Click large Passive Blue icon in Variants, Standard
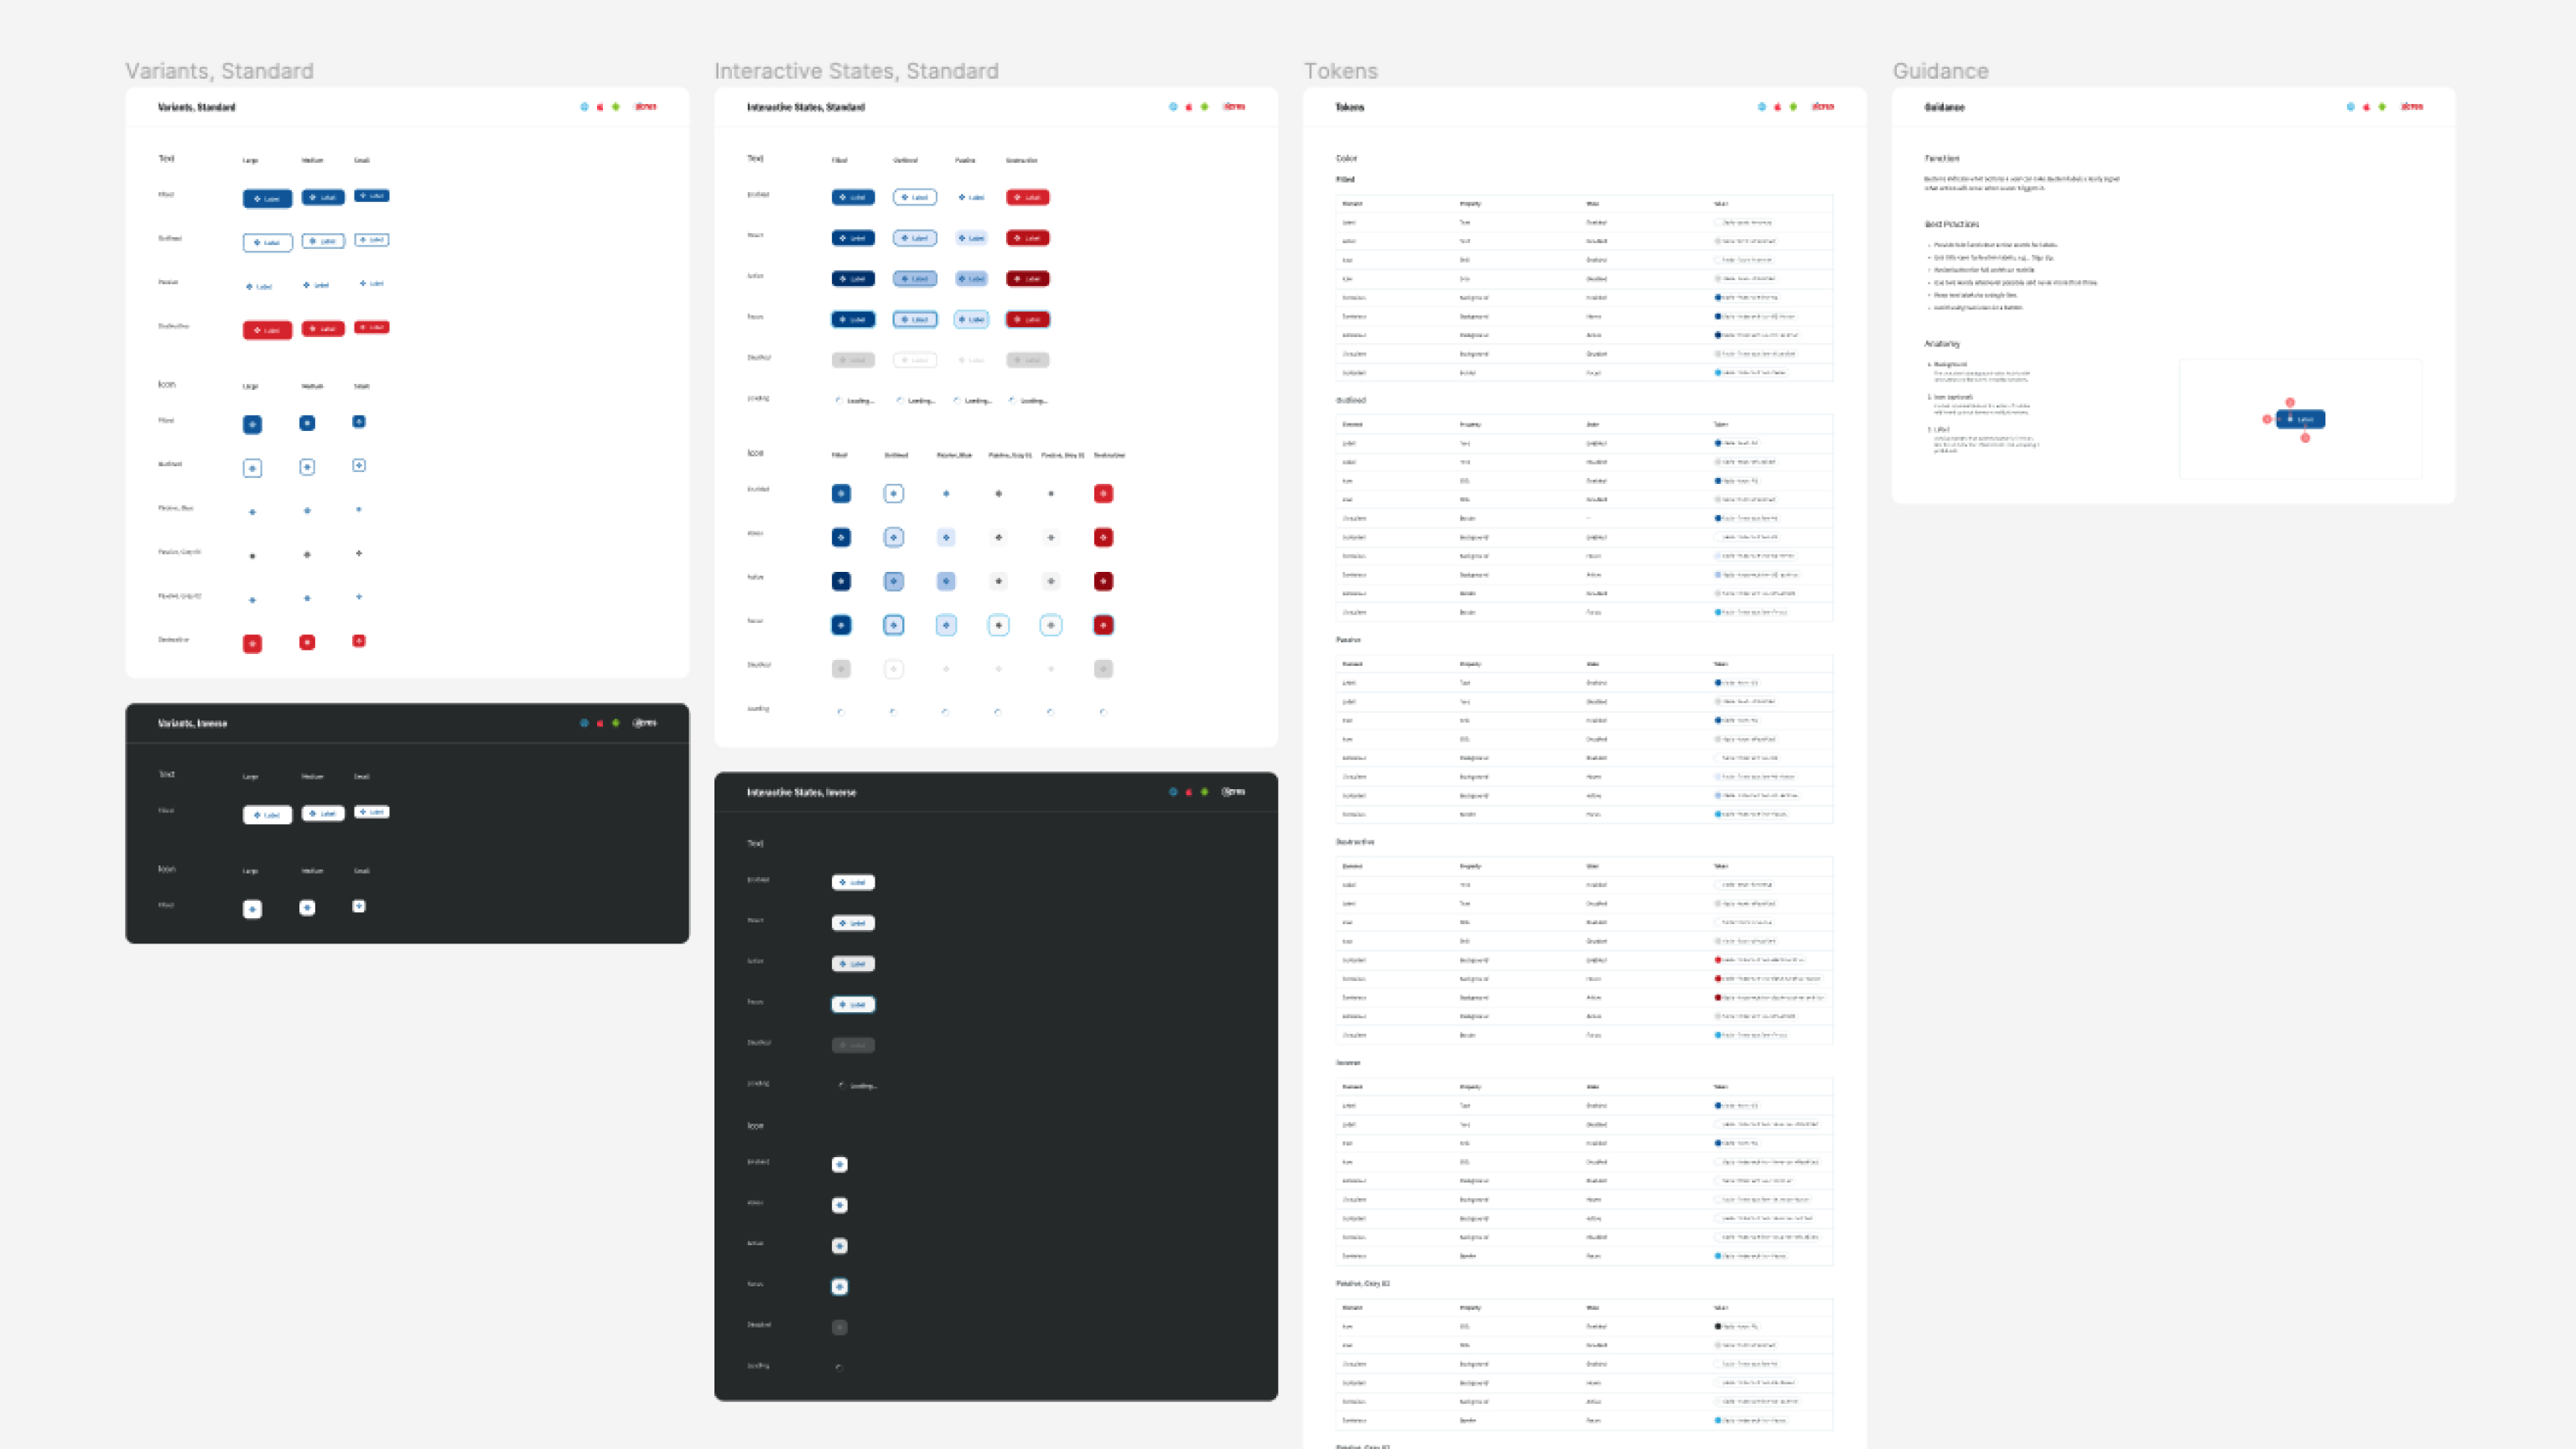This screenshot has width=2576, height=1449. point(252,512)
